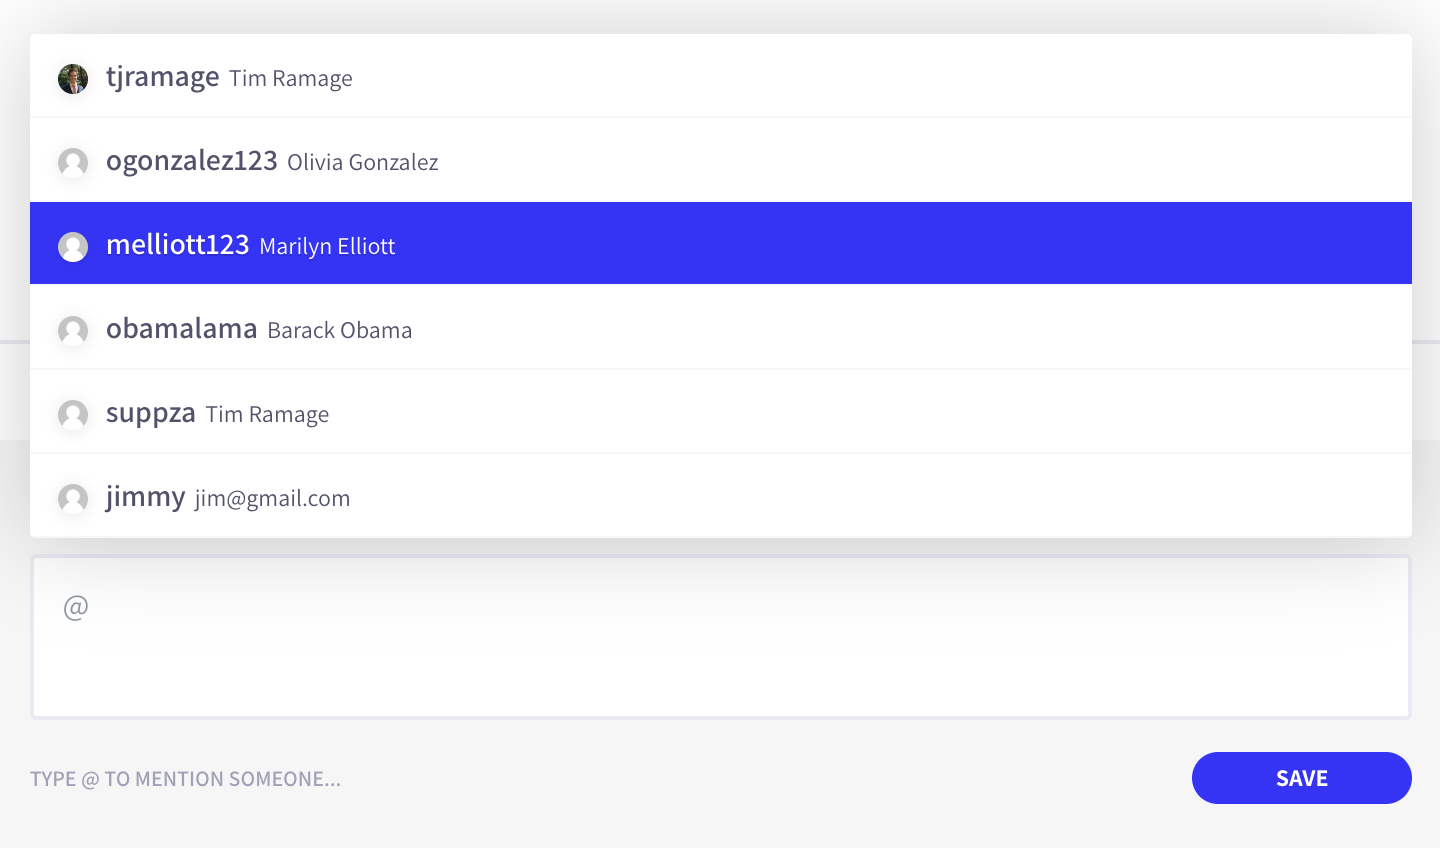
Task: Click jimmy's default avatar icon
Action: click(x=73, y=499)
